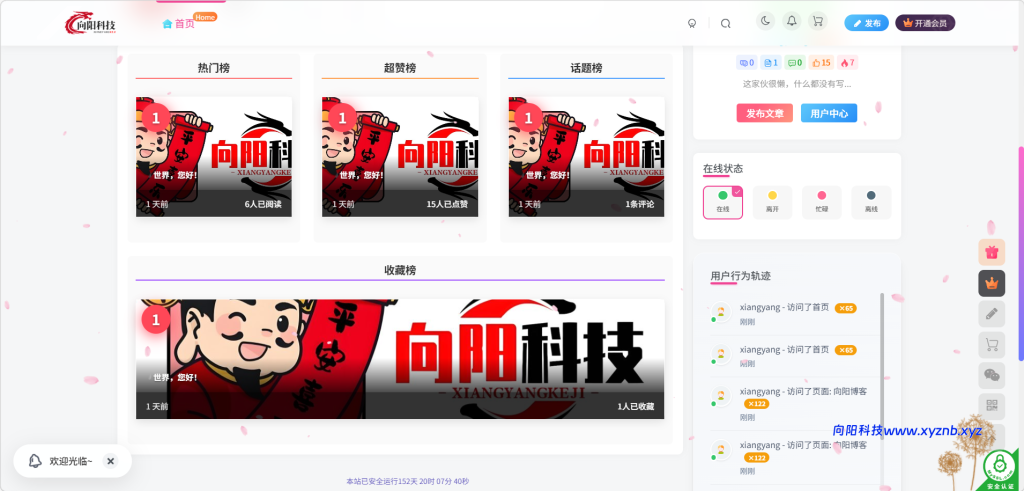
Task: Click the flame popularity badge showing 7
Action: pyautogui.click(x=848, y=63)
